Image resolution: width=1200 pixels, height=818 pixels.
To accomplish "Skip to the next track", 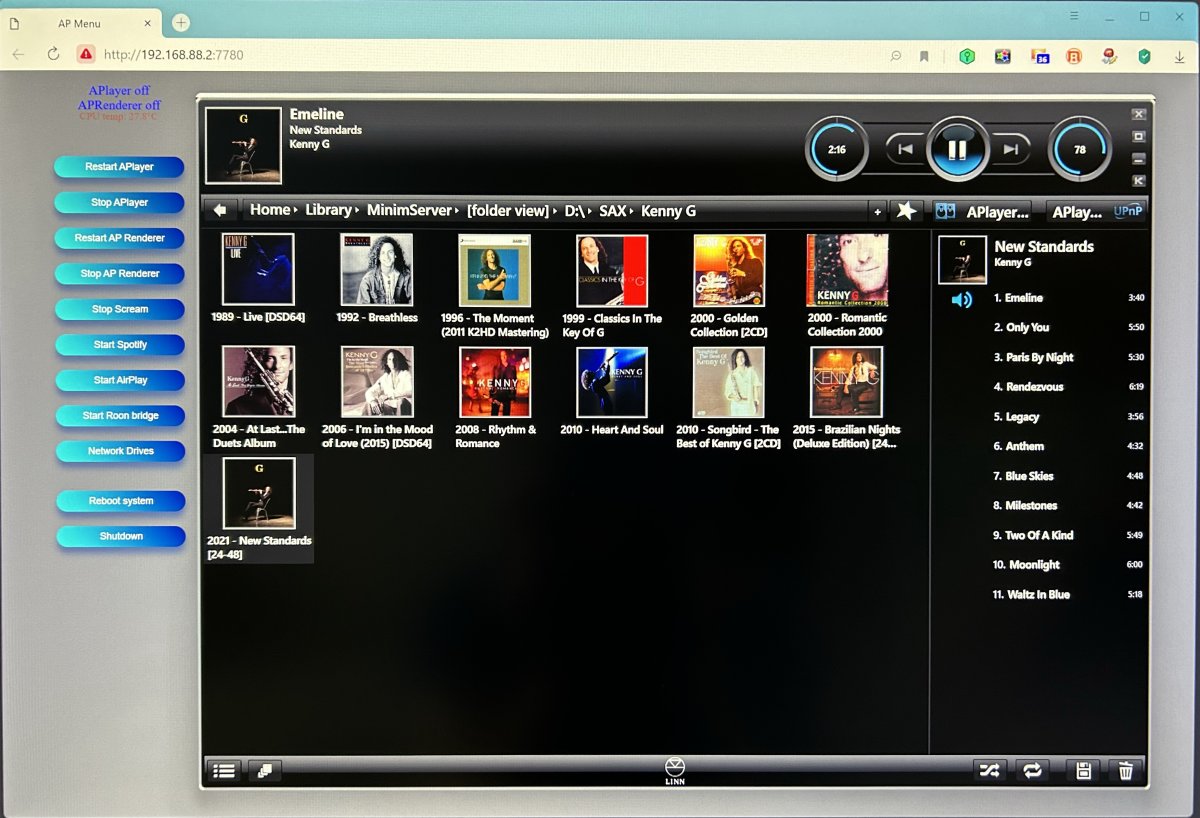I will coord(1011,149).
